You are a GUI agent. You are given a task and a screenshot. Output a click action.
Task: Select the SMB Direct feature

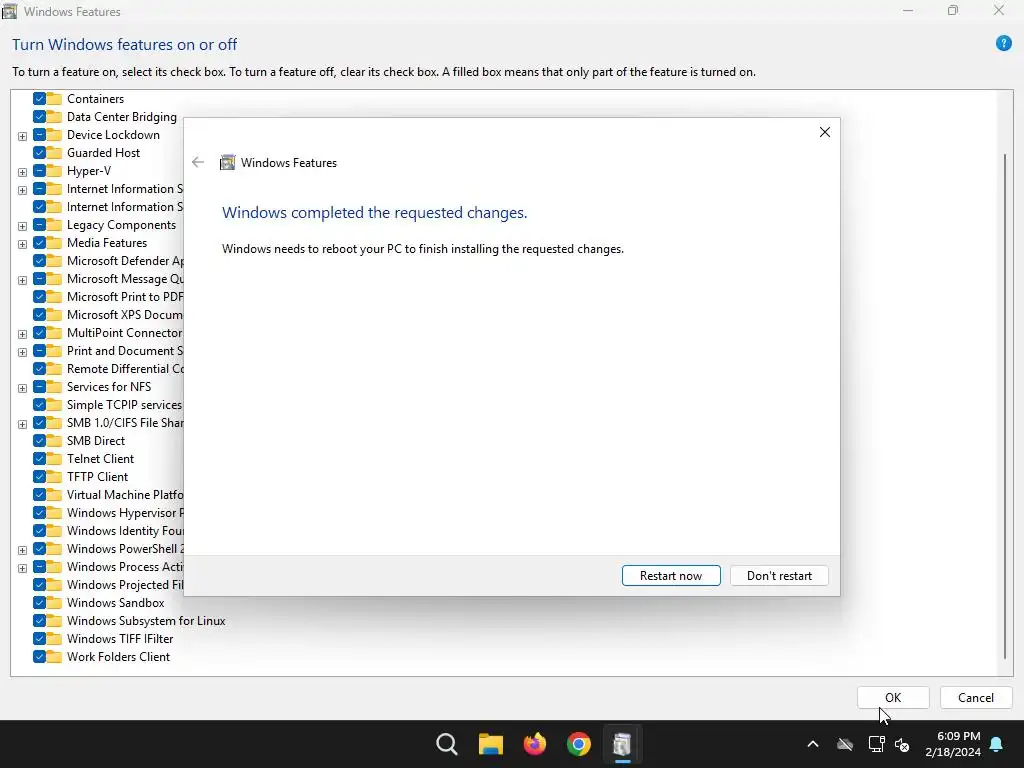coord(95,441)
